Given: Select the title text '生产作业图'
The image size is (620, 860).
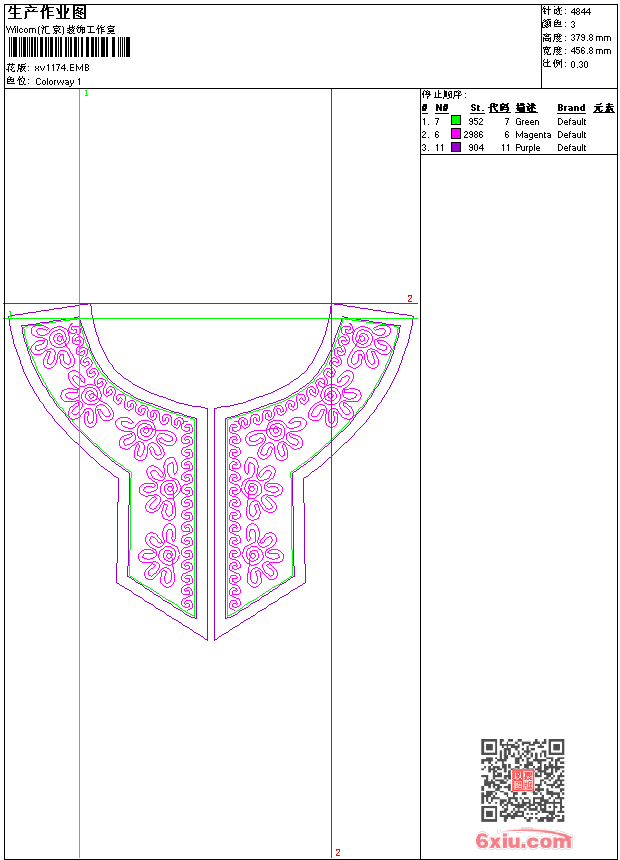Looking at the screenshot, I should 47,13.
